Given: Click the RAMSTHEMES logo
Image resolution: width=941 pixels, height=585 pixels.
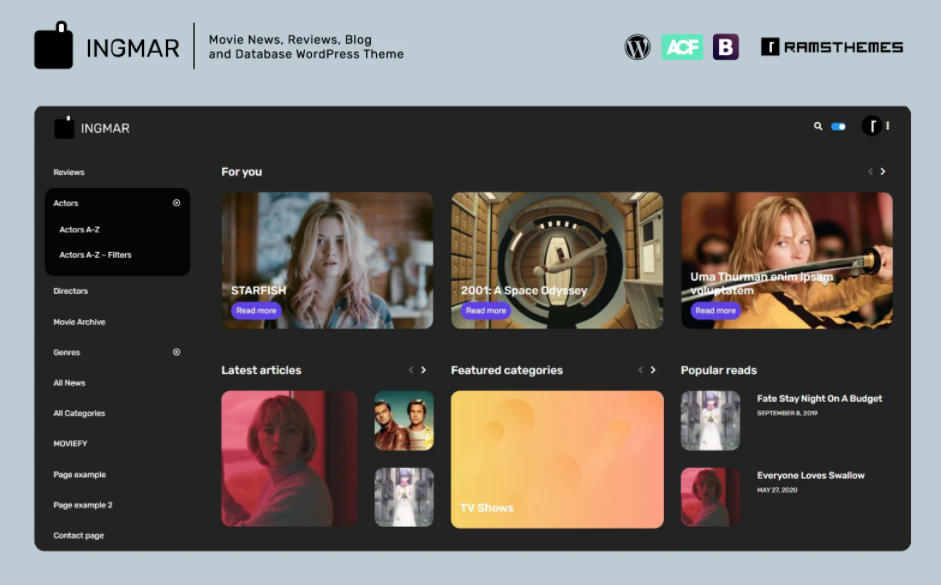Looking at the screenshot, I should coord(832,47).
